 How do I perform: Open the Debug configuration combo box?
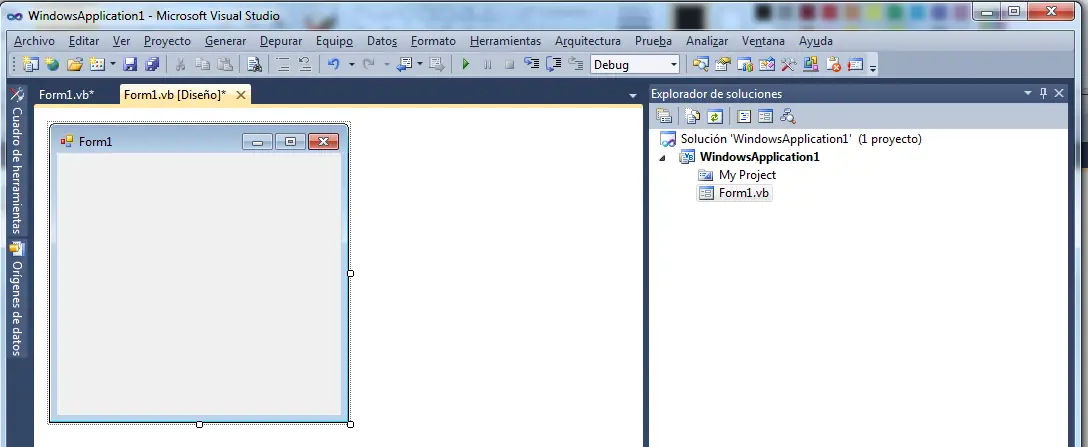point(635,65)
